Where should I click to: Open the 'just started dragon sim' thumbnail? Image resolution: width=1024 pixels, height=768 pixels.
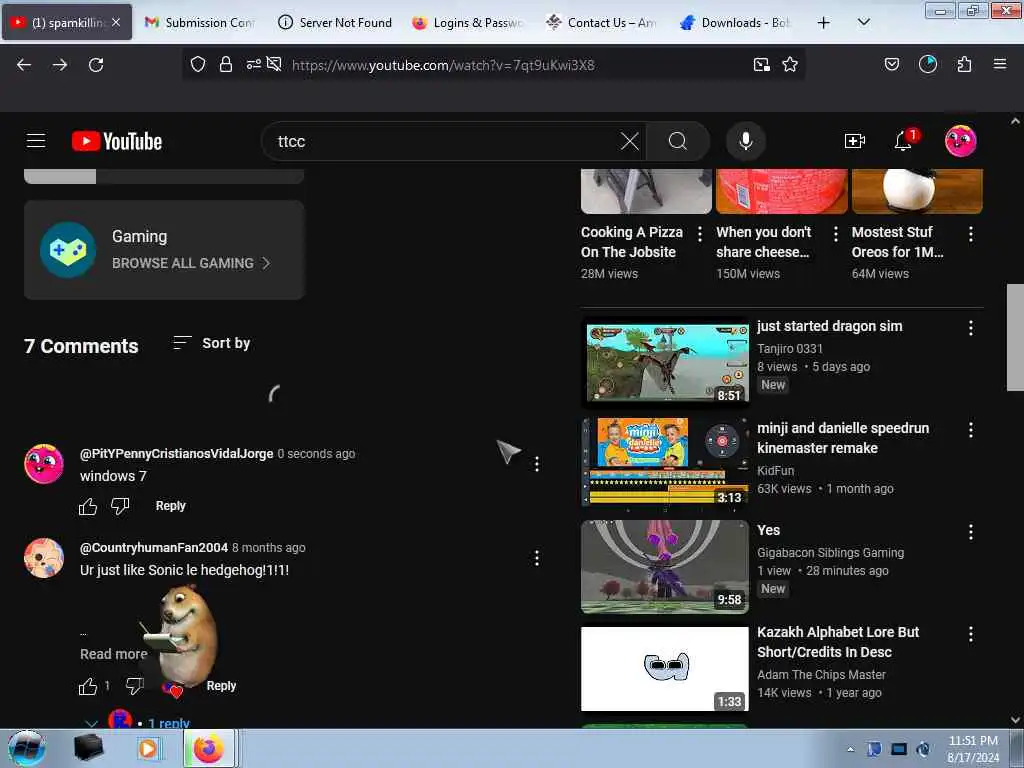coord(665,362)
